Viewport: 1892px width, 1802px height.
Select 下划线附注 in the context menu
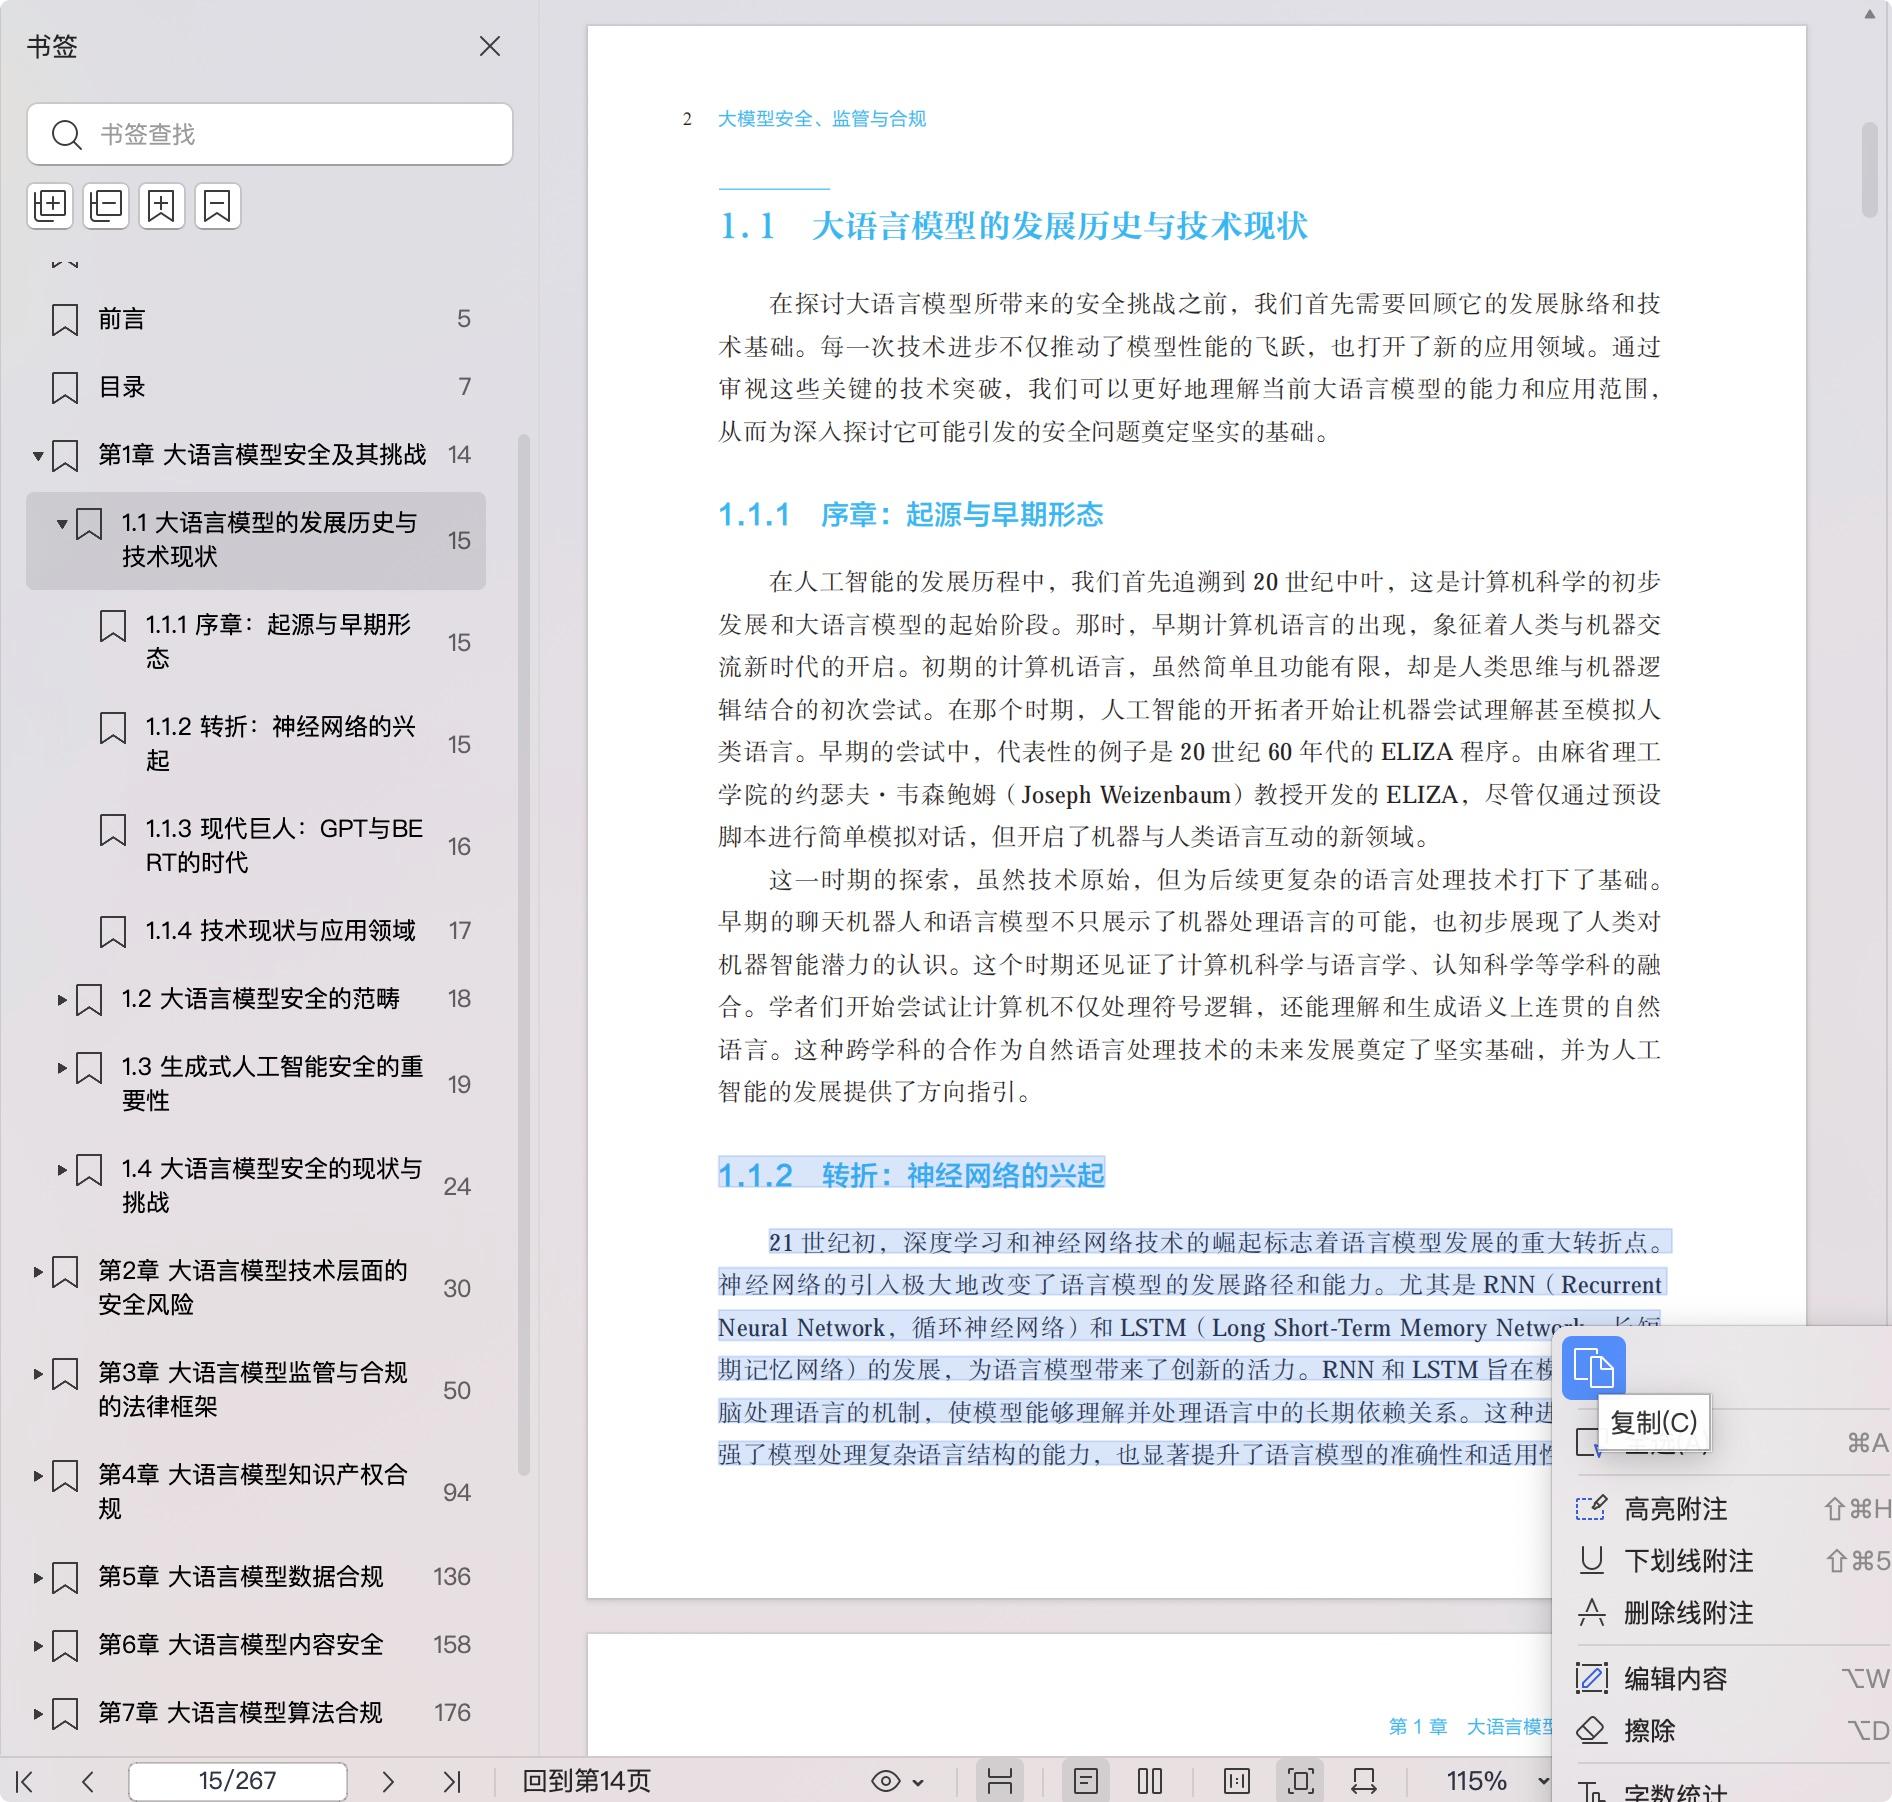[x=1687, y=1561]
